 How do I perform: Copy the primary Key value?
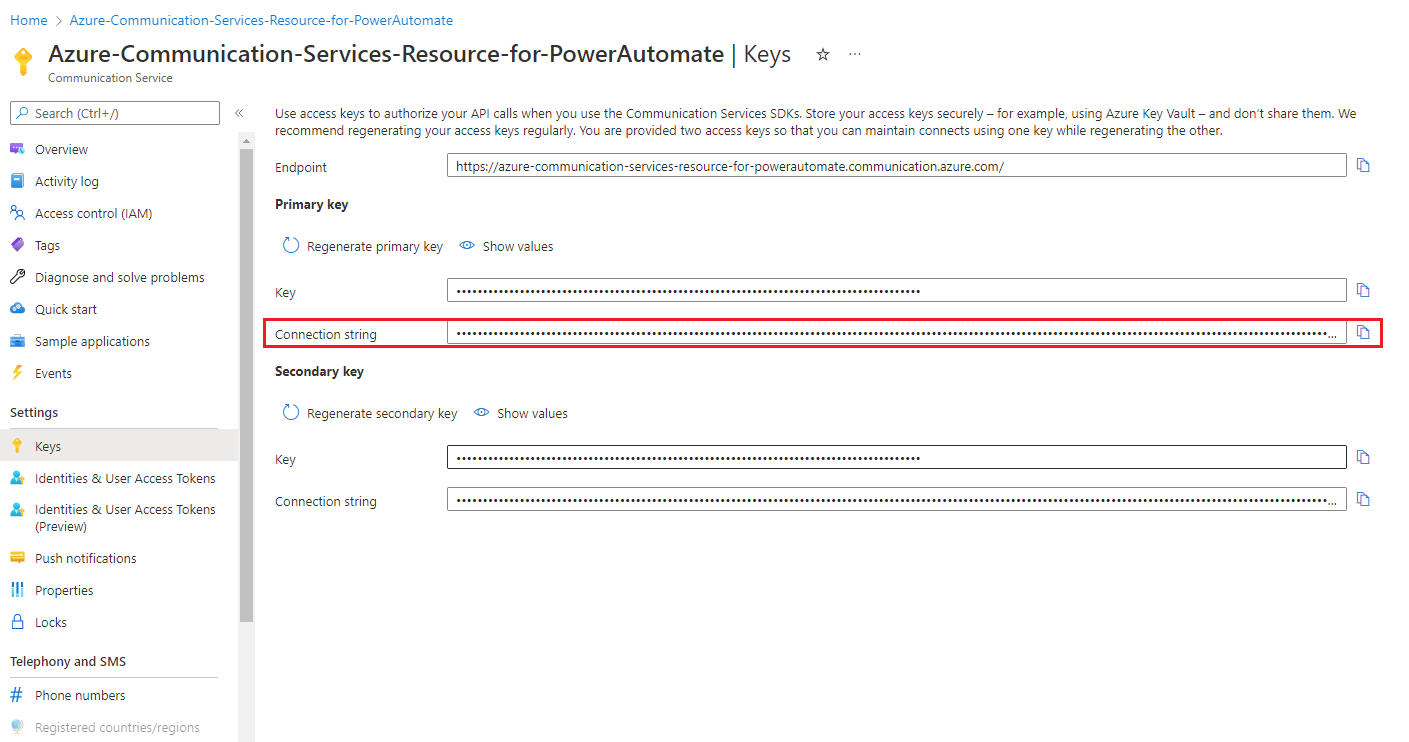point(1363,291)
